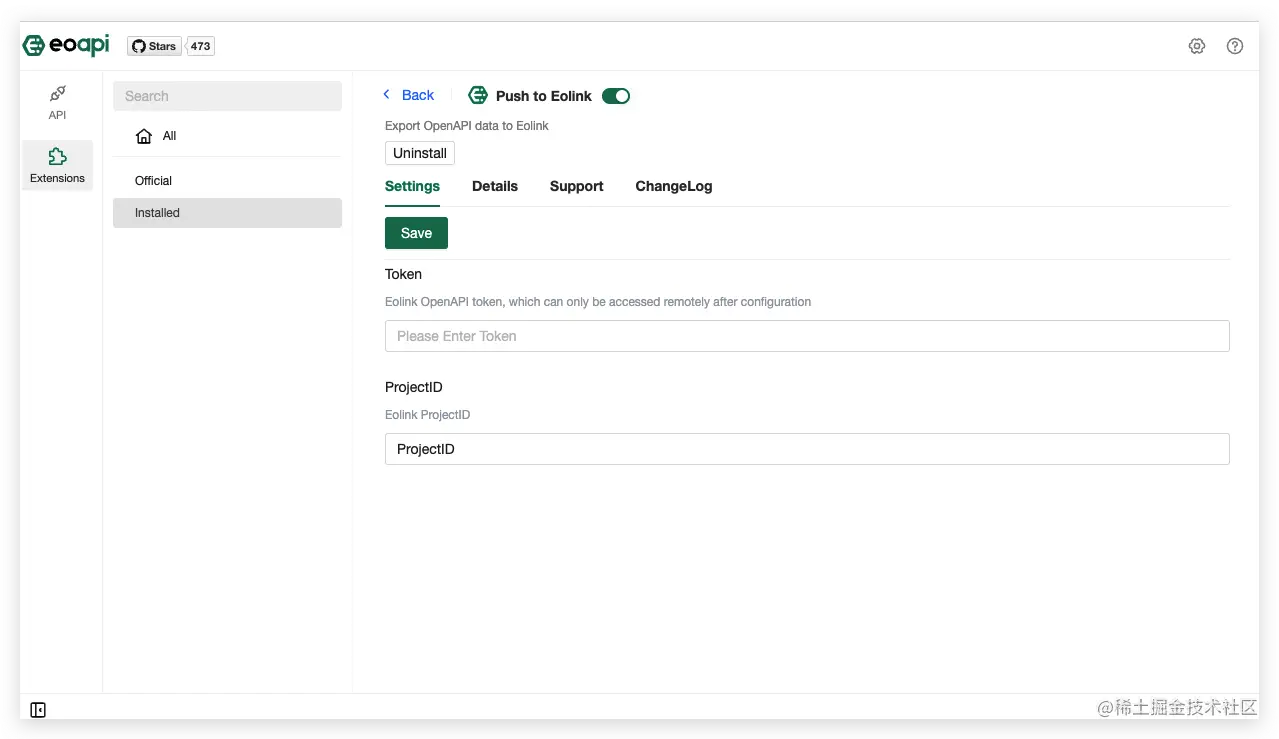Switch to the Support tab
Screen dimensions: 1279x739
[577, 186]
